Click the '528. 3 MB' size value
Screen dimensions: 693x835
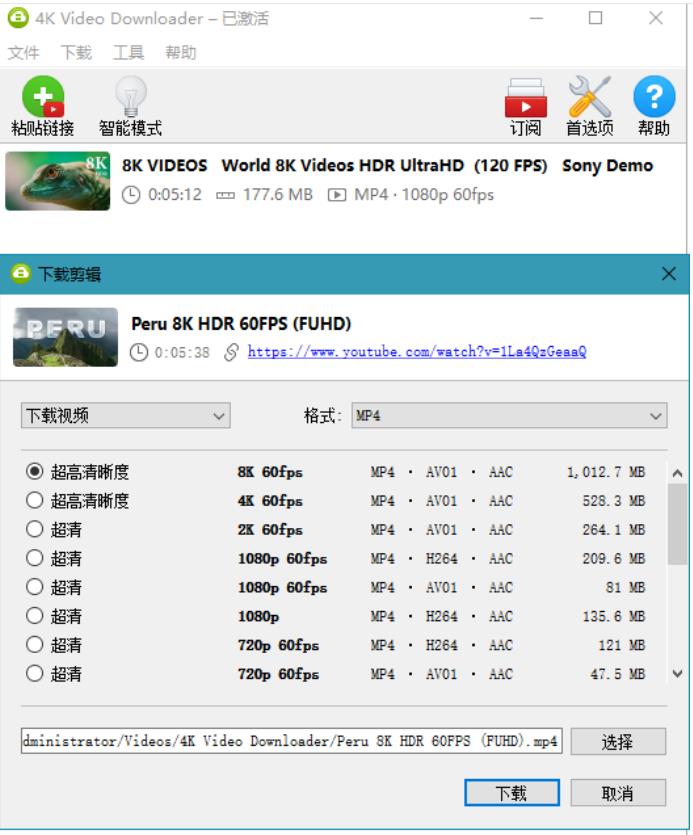pos(614,501)
